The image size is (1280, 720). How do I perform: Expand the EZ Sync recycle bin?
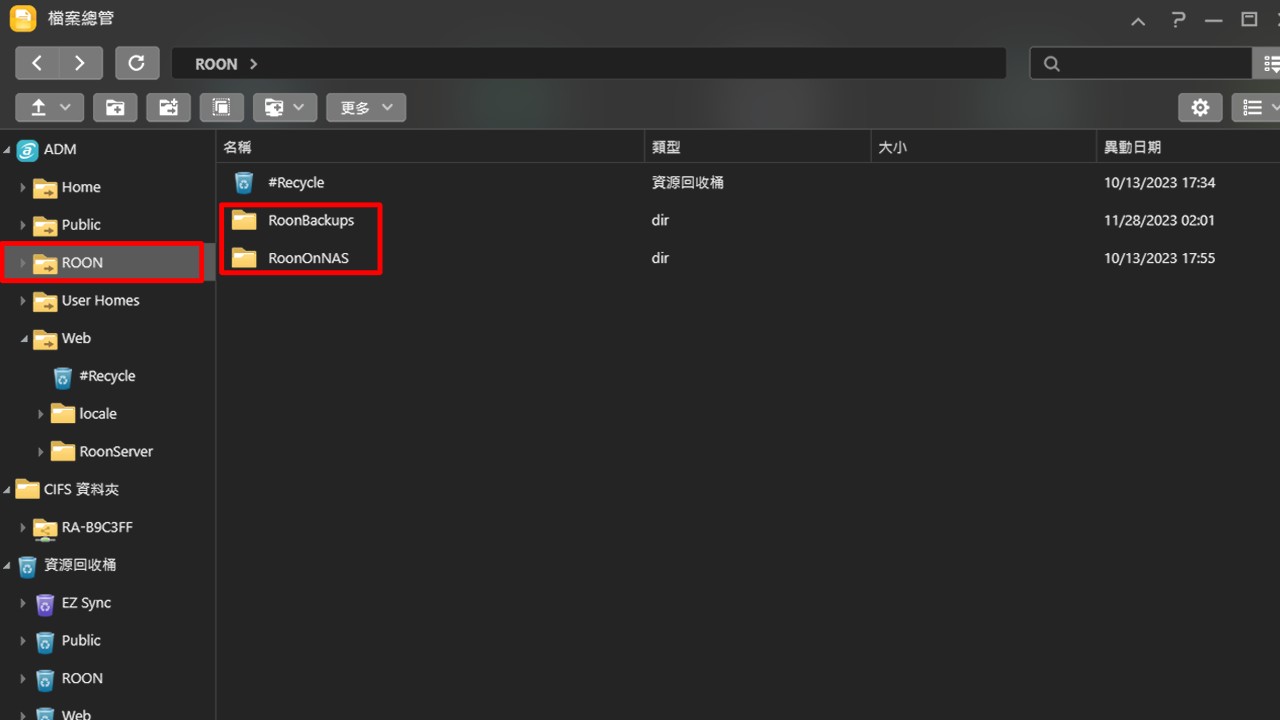[23, 603]
